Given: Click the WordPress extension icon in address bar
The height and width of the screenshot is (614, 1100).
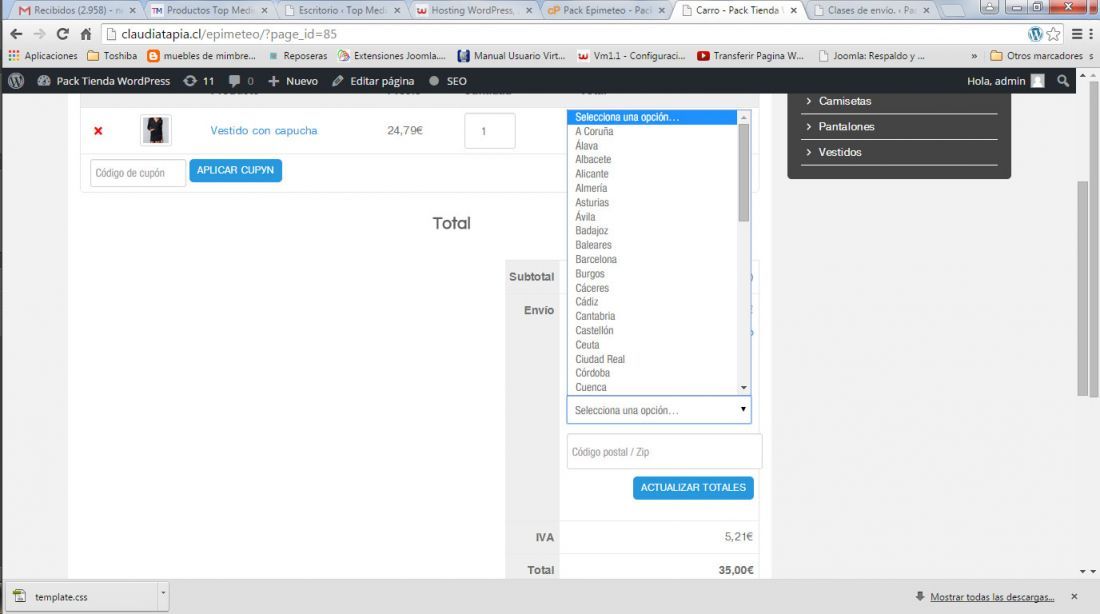Looking at the screenshot, I should click(1035, 34).
